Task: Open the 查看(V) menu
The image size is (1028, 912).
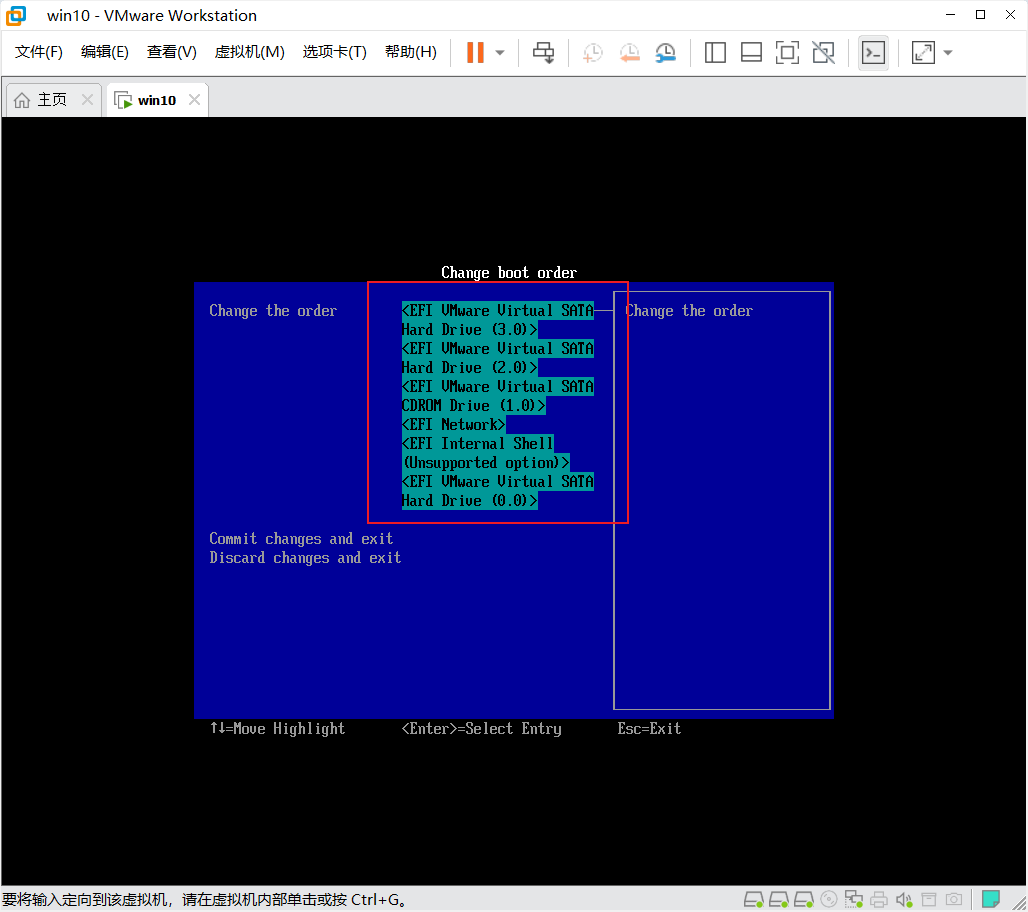Action: 172,52
